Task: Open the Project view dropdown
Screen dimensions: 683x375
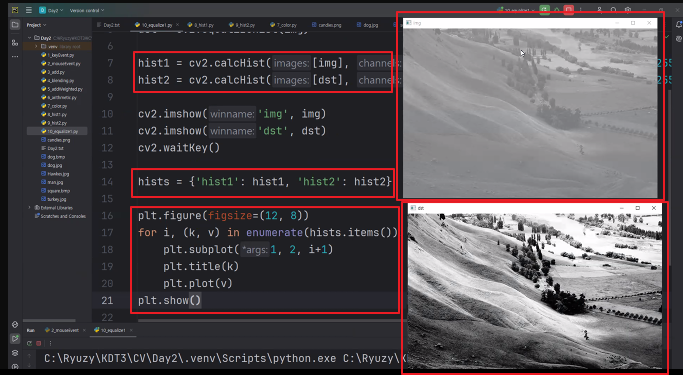Action: [36, 25]
